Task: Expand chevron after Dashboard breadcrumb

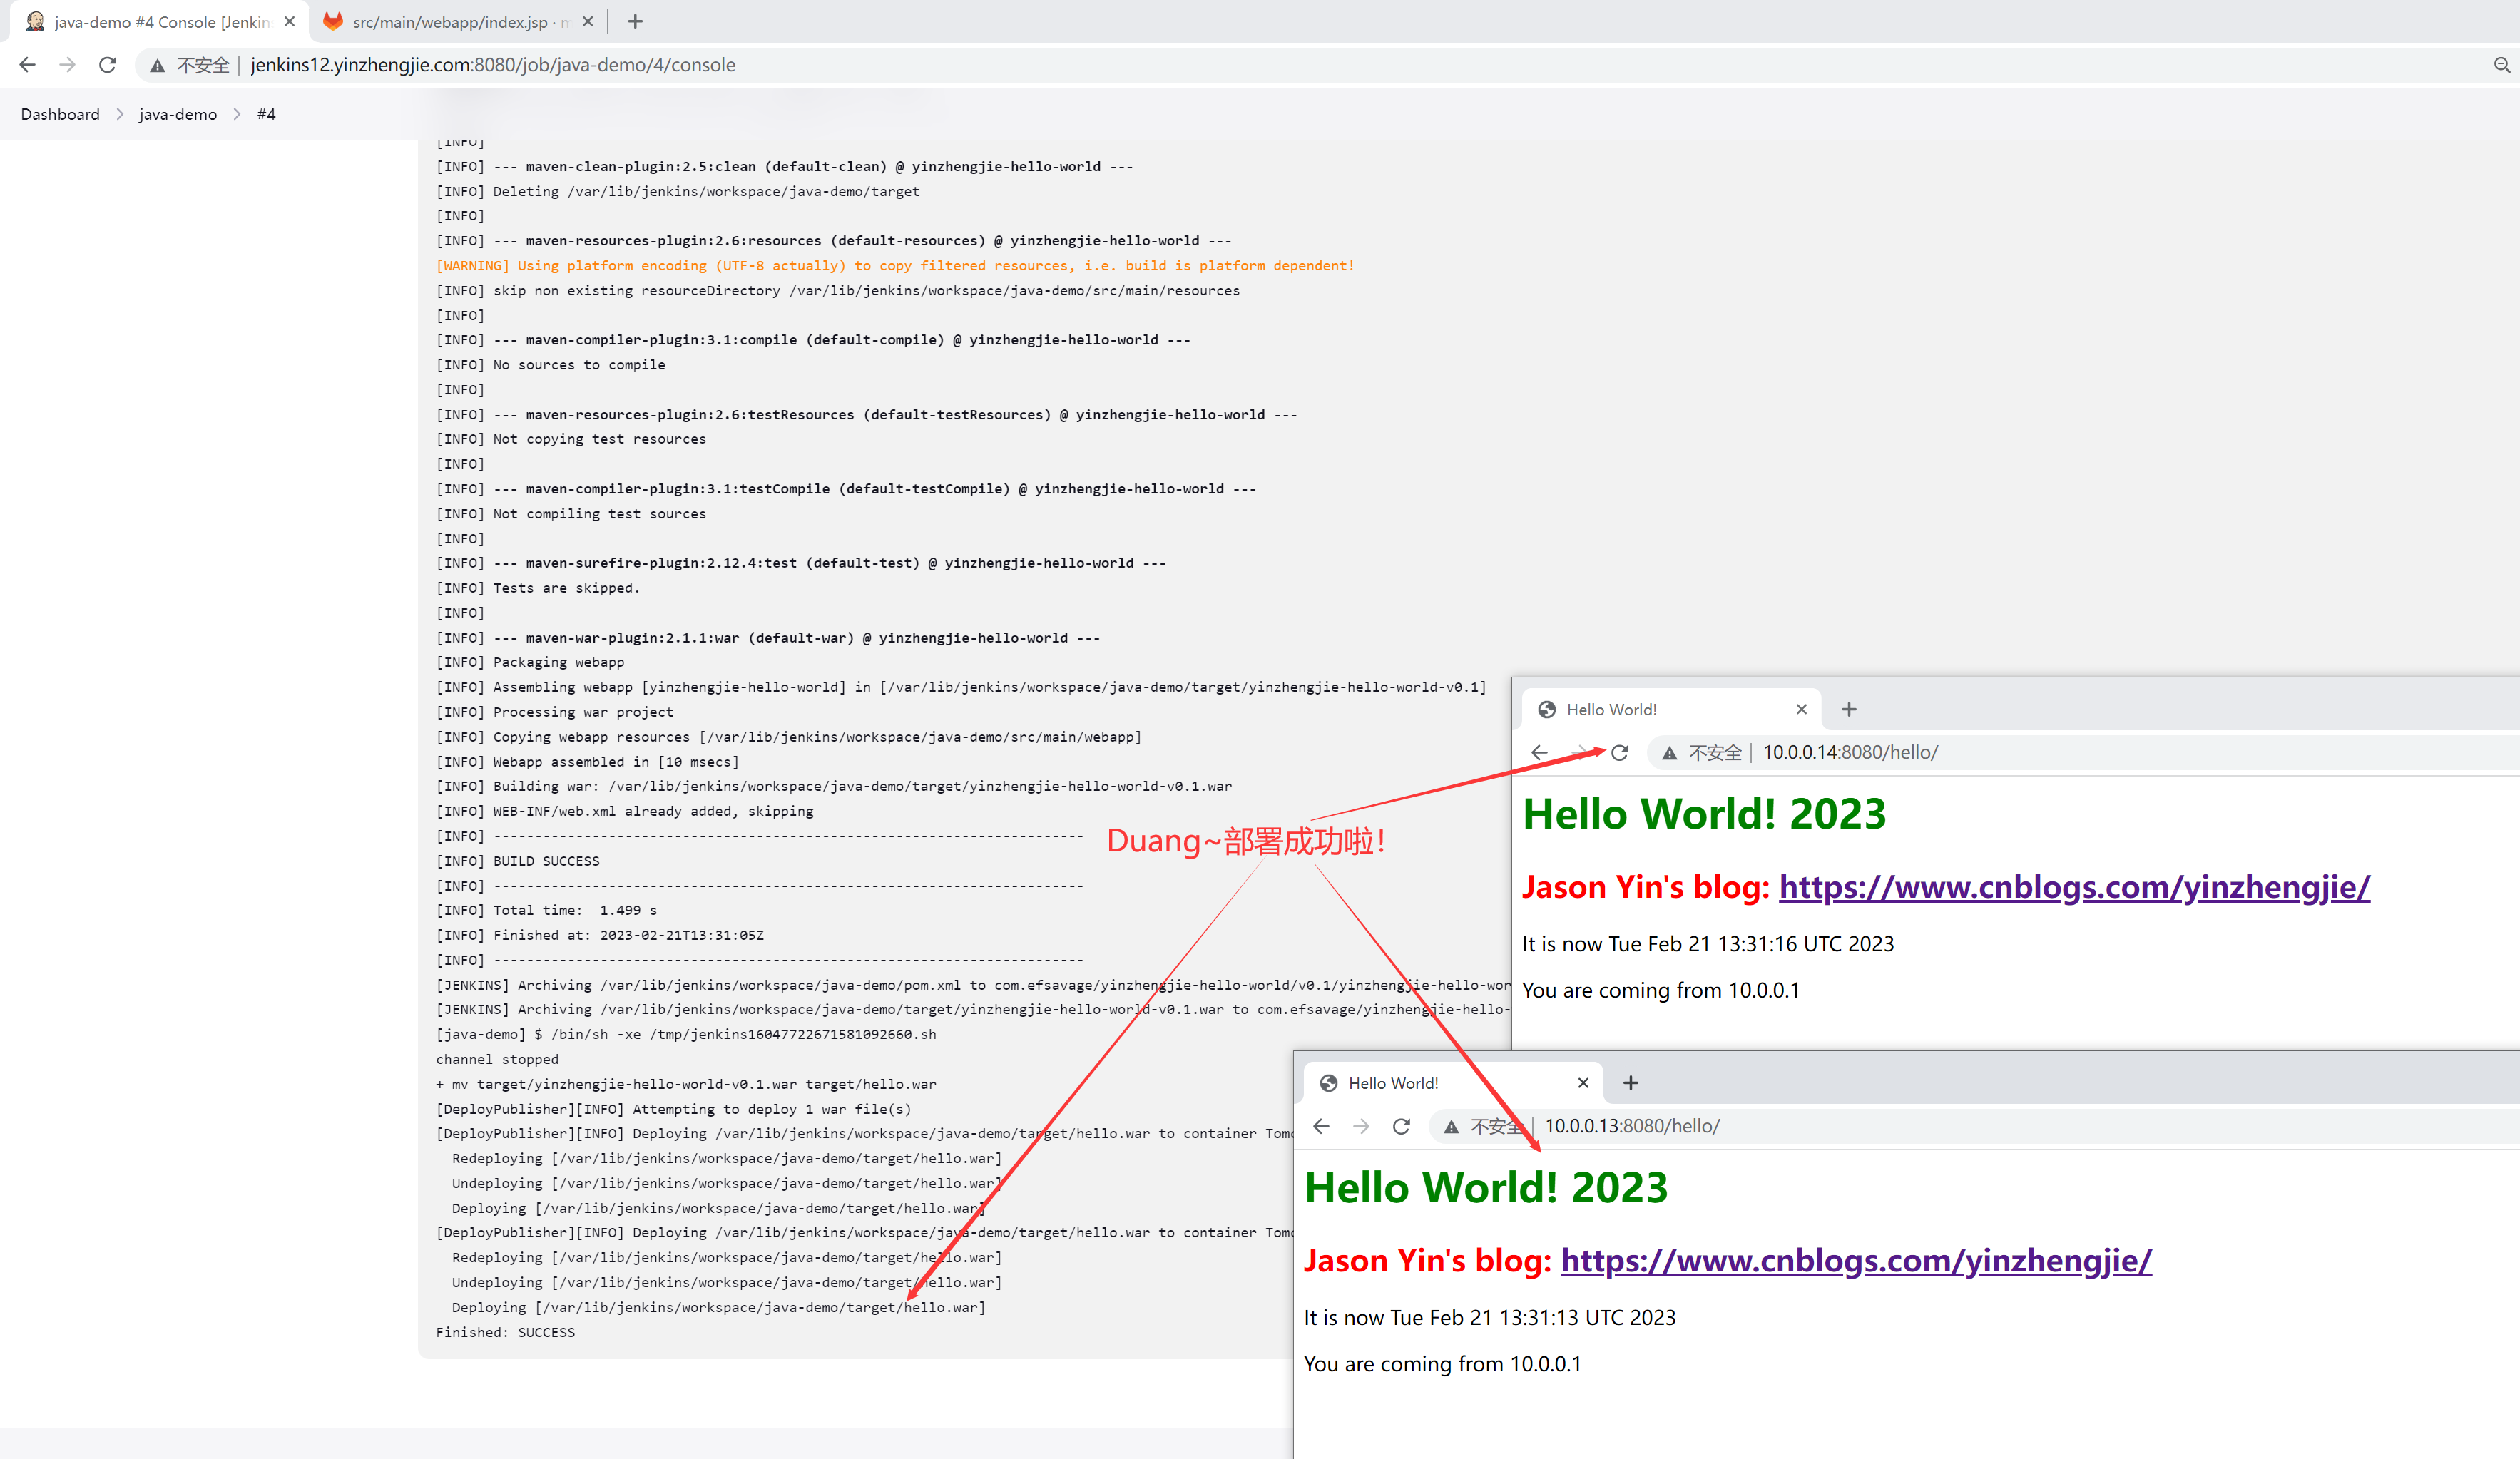Action: [x=120, y=114]
